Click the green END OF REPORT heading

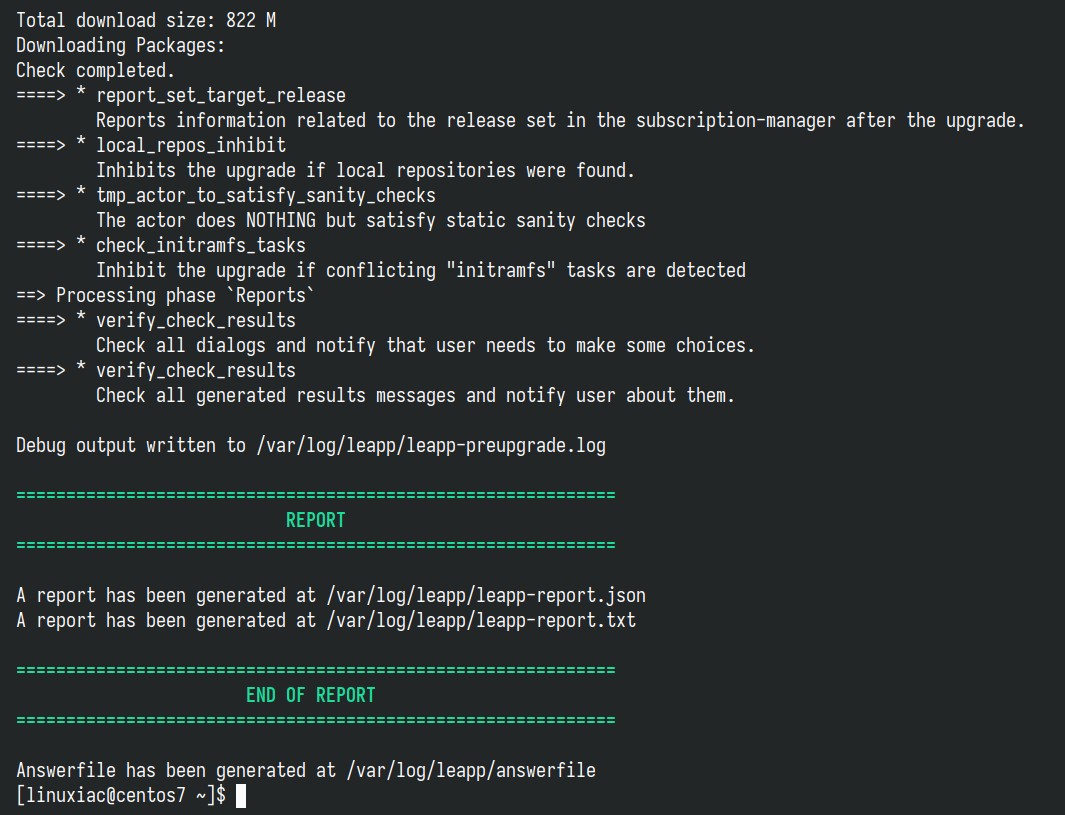(310, 695)
